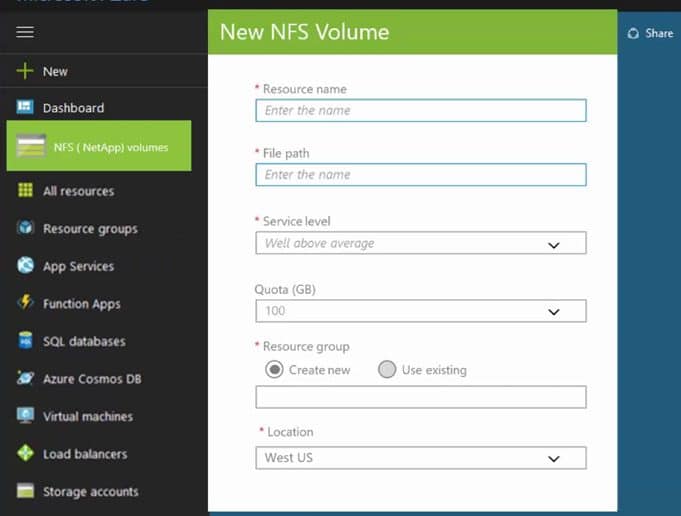Click the NFS (NetApp) volumes icon

[x=30, y=146]
